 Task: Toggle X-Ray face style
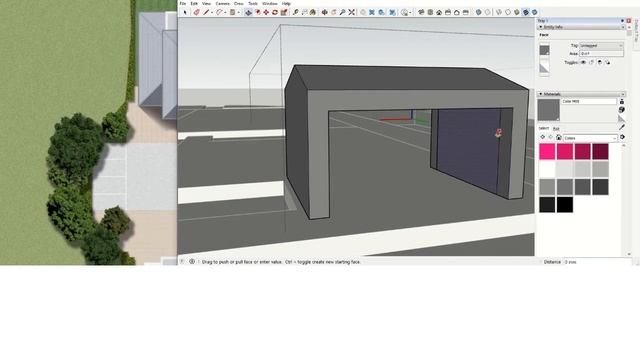tap(478, 12)
